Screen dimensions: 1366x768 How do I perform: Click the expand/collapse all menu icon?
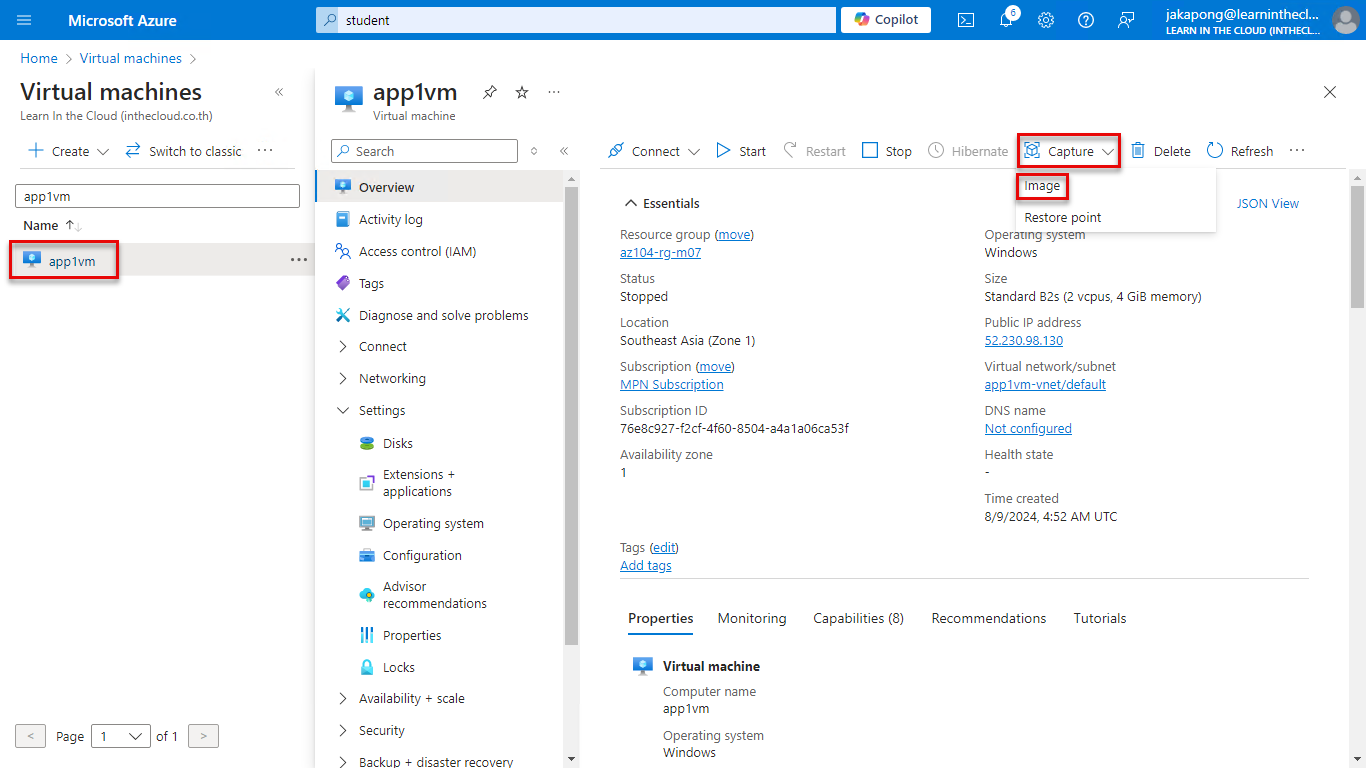[x=534, y=151]
